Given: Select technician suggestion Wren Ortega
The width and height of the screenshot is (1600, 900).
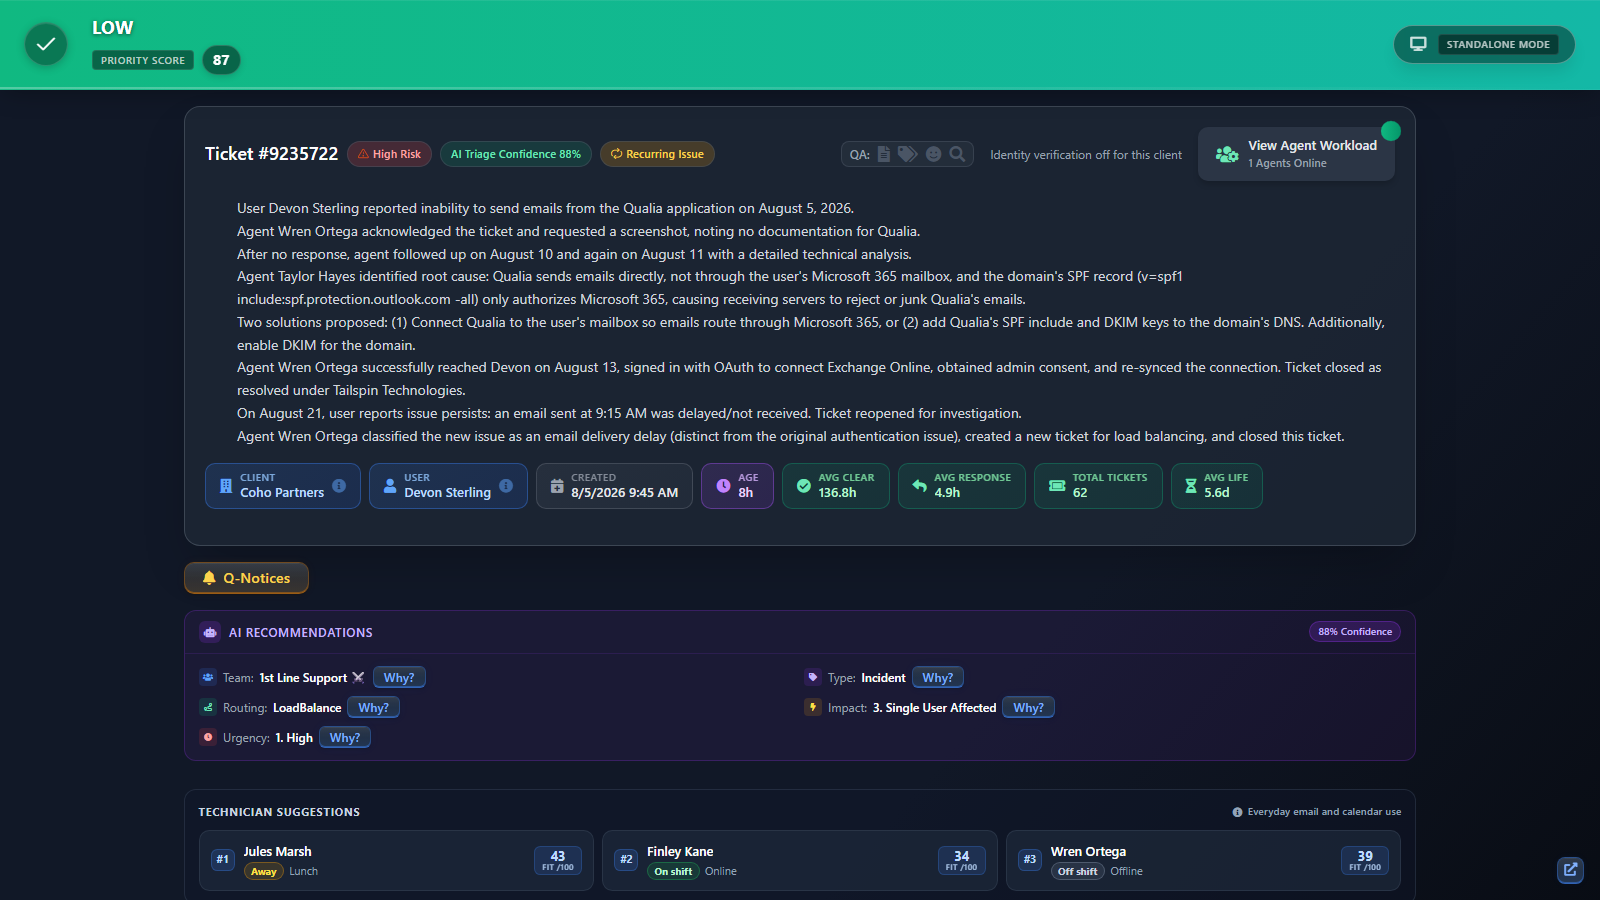Looking at the screenshot, I should [x=1203, y=860].
